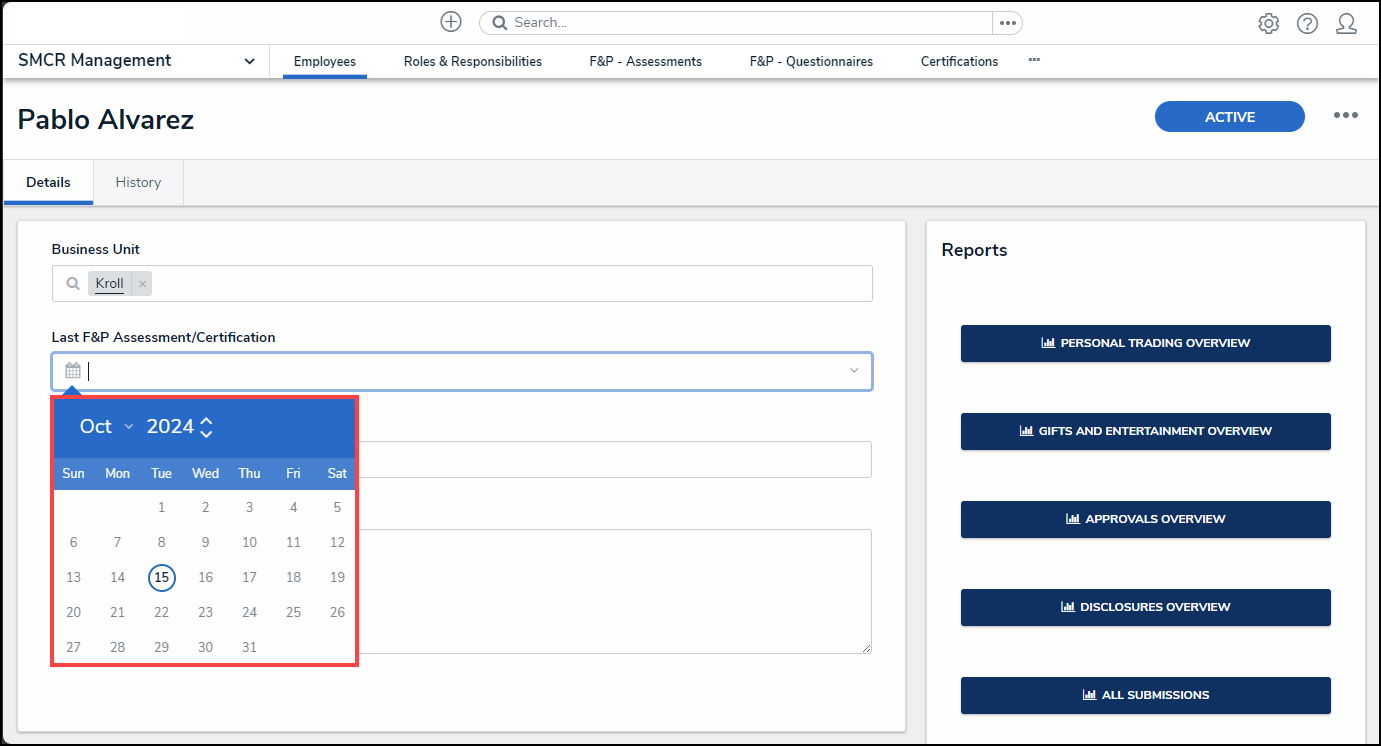Expand the date field dropdown arrow
The width and height of the screenshot is (1381, 746).
[x=854, y=371]
